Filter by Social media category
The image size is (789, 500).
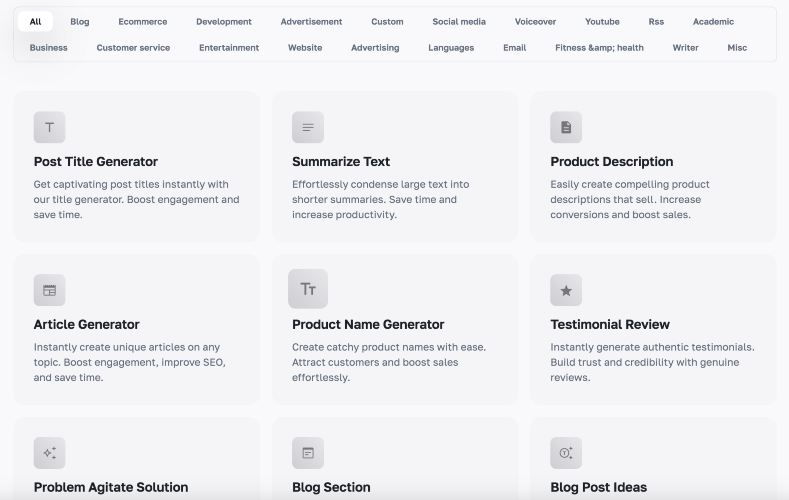(459, 22)
